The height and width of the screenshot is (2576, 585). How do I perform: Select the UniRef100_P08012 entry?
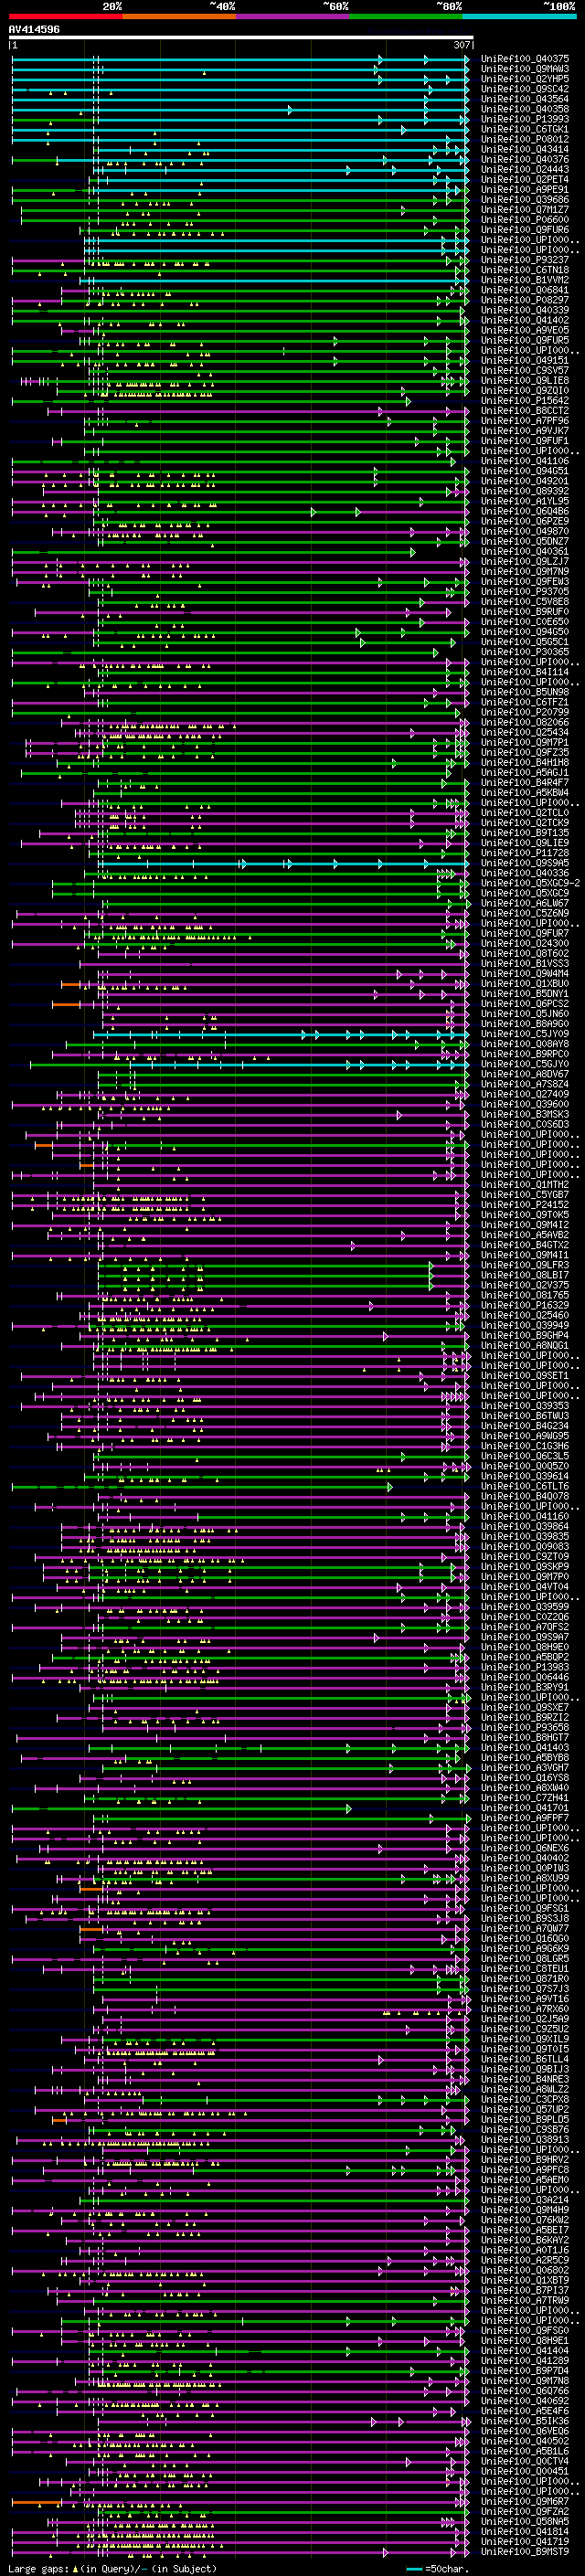pos(525,139)
